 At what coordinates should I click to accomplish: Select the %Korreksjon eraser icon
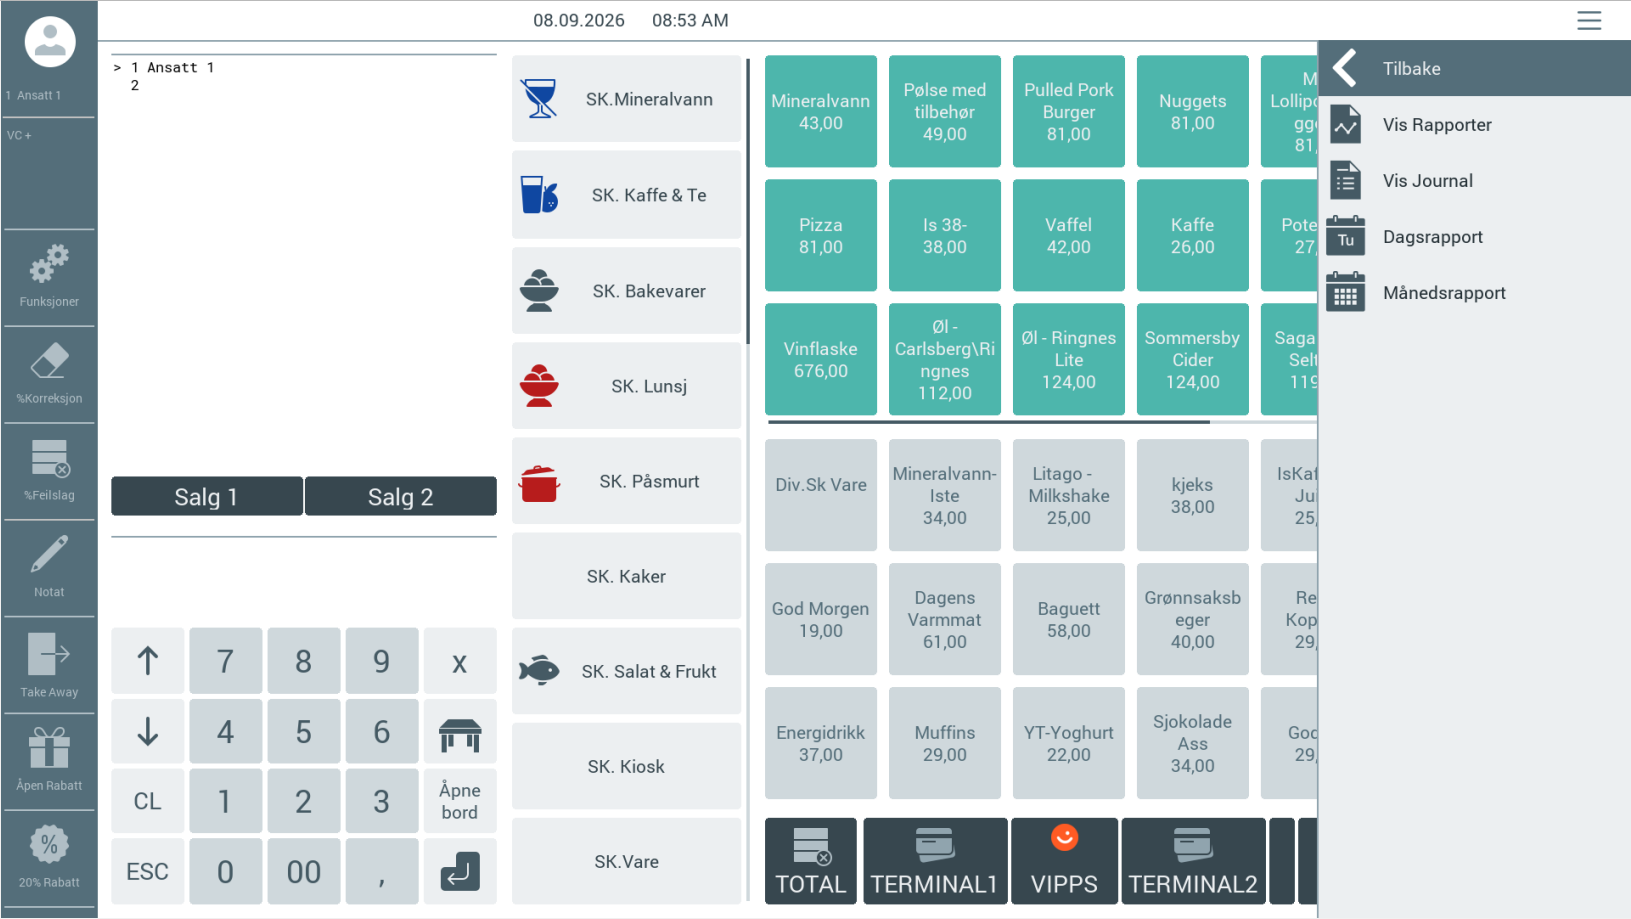click(x=49, y=361)
